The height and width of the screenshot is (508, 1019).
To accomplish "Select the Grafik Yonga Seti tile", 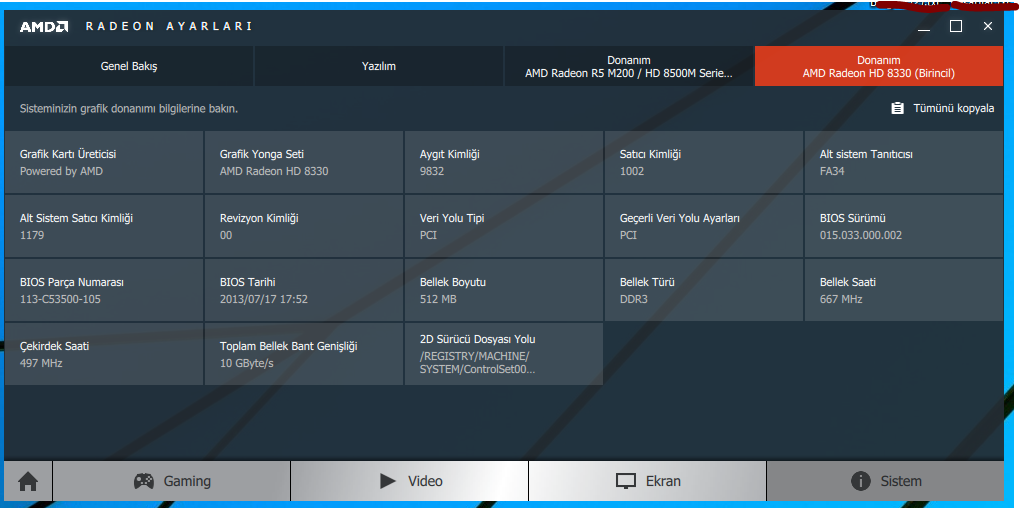I will pos(304,162).
